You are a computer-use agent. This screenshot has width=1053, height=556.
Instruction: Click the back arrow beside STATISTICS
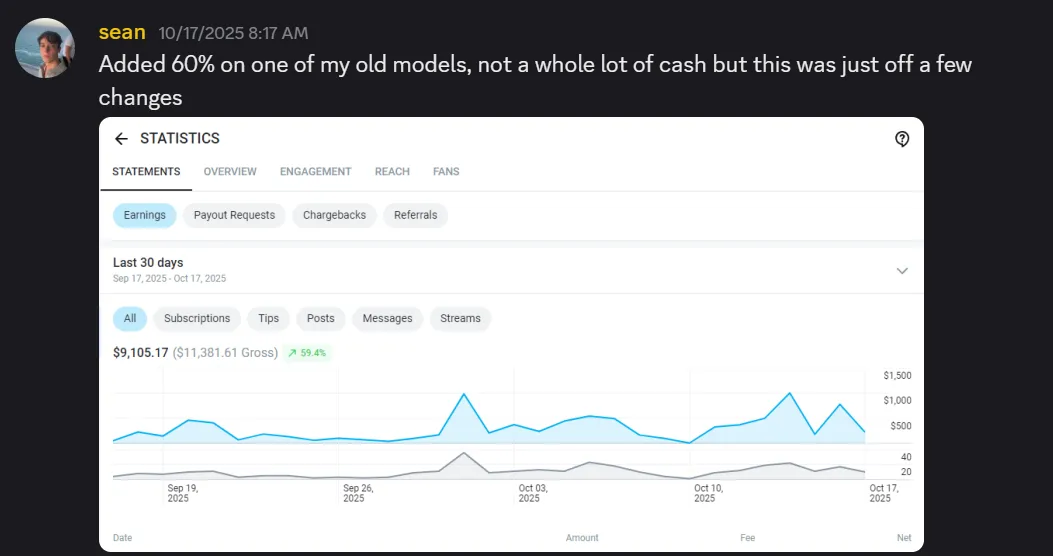pyautogui.click(x=121, y=139)
